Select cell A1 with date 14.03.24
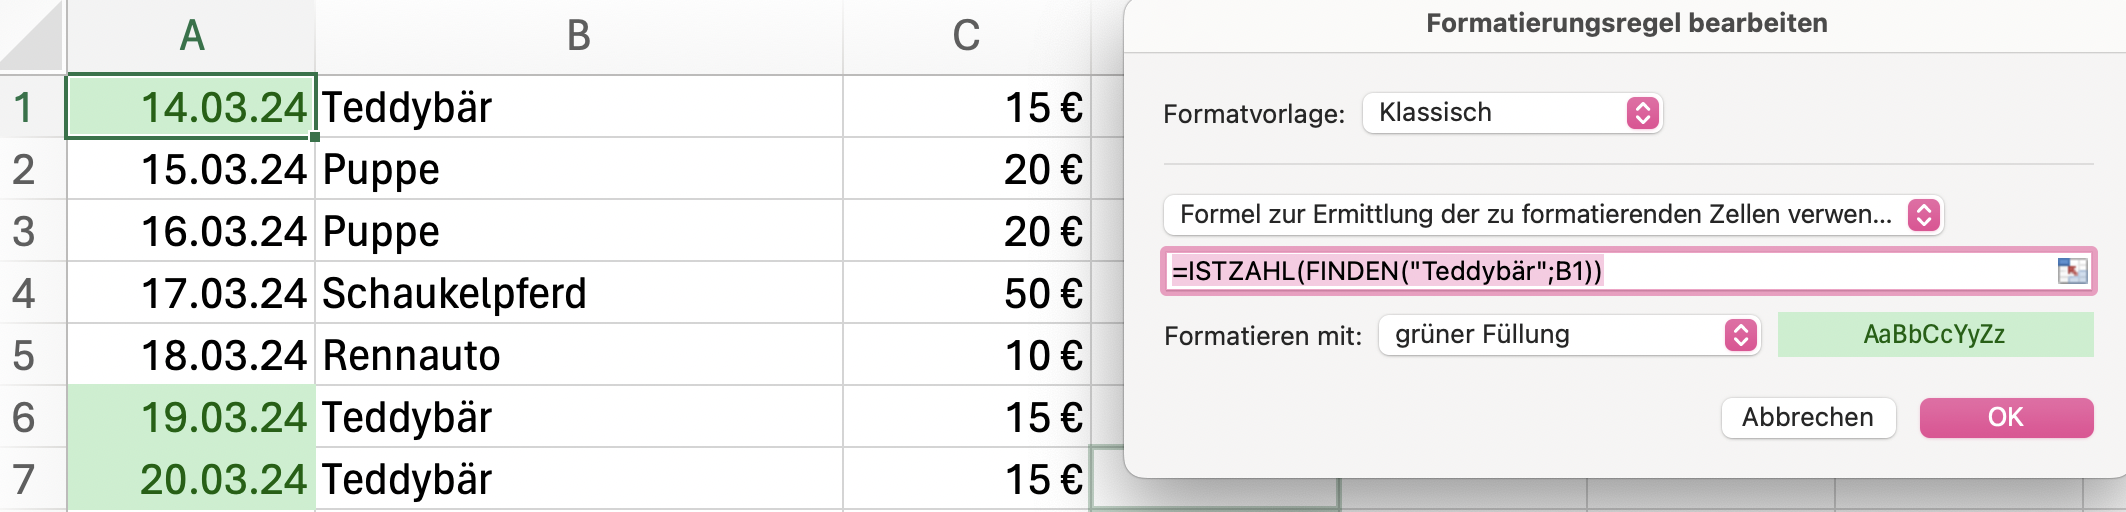The width and height of the screenshot is (2126, 512). 191,106
